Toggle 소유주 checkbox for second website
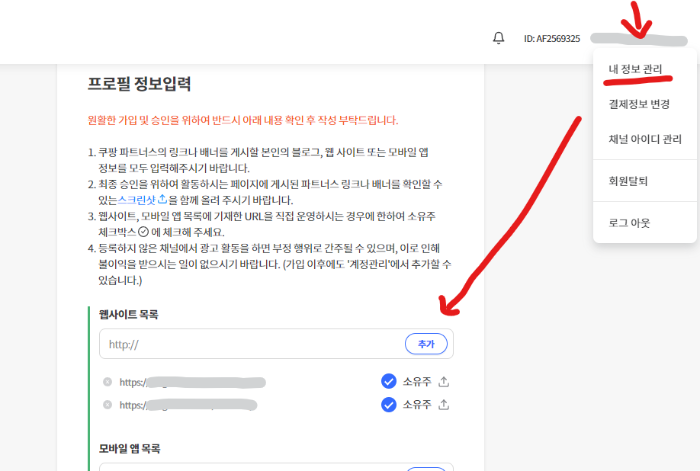The width and height of the screenshot is (700, 471). 389,404
